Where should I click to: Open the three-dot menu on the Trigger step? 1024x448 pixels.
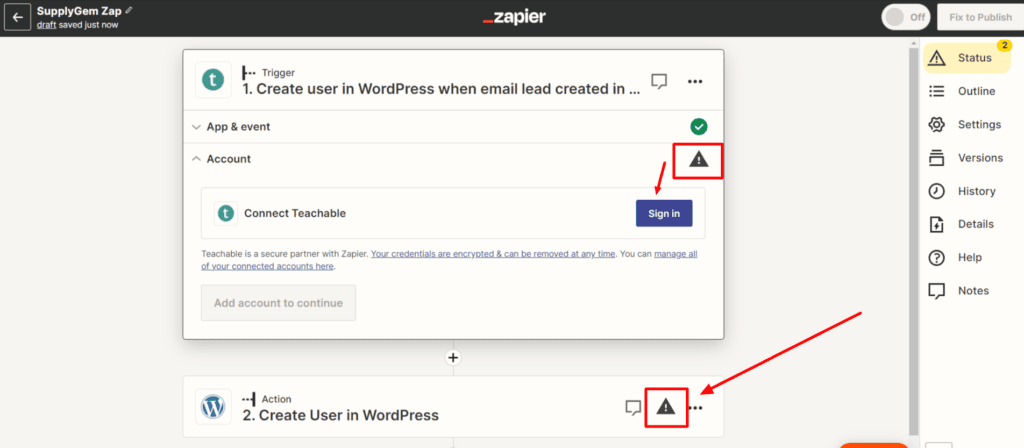[695, 82]
